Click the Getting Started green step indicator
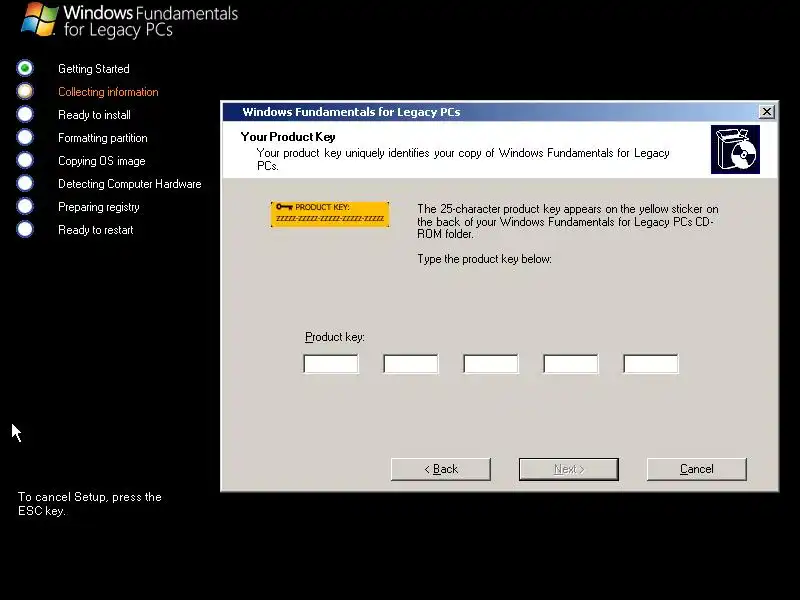 tap(25, 68)
